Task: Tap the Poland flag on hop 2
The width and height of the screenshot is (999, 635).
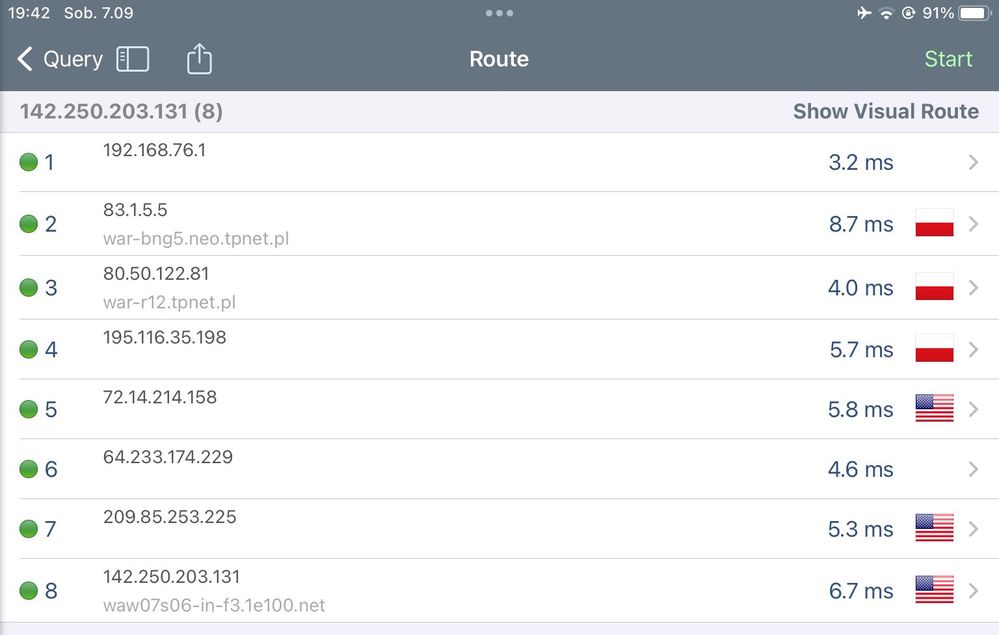Action: pos(934,224)
